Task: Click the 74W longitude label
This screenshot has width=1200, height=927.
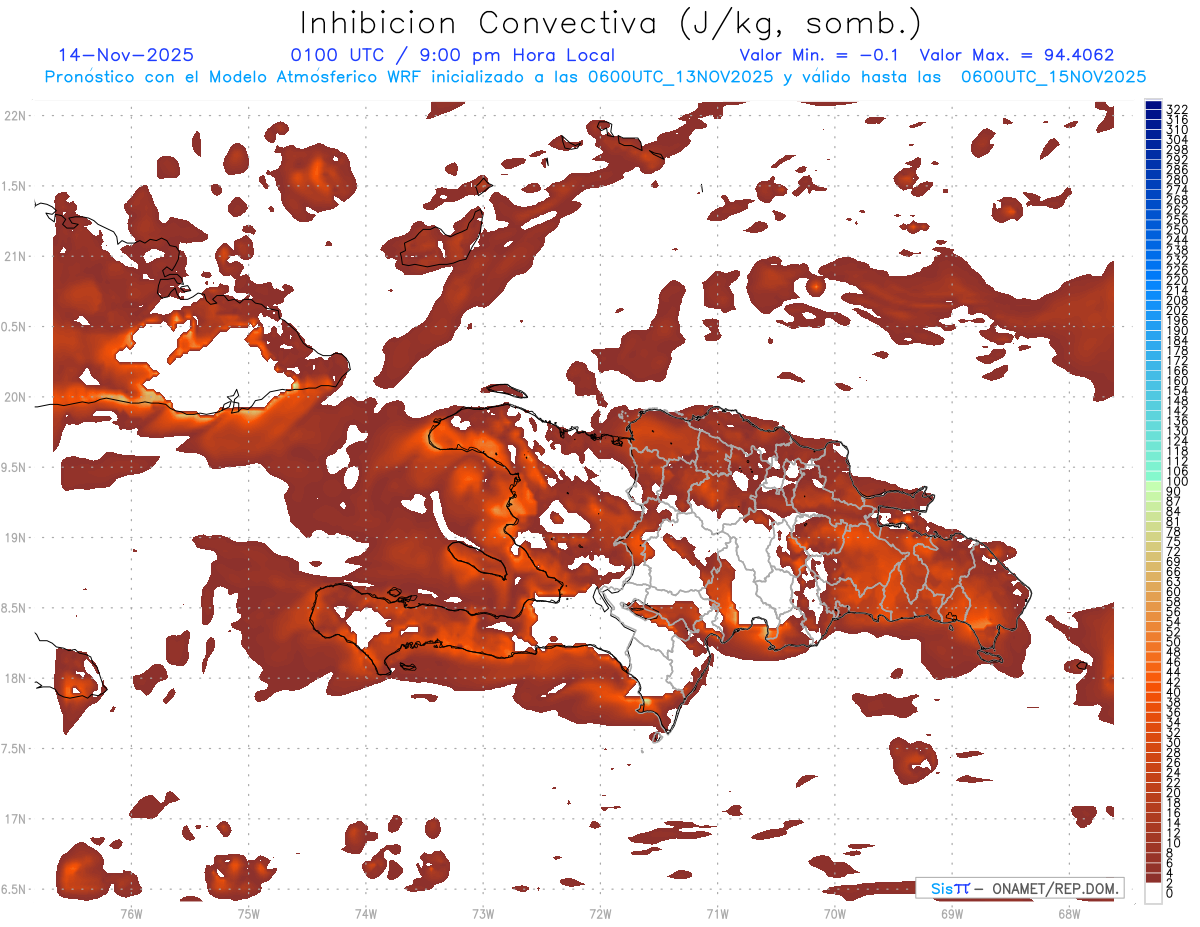Action: [365, 912]
